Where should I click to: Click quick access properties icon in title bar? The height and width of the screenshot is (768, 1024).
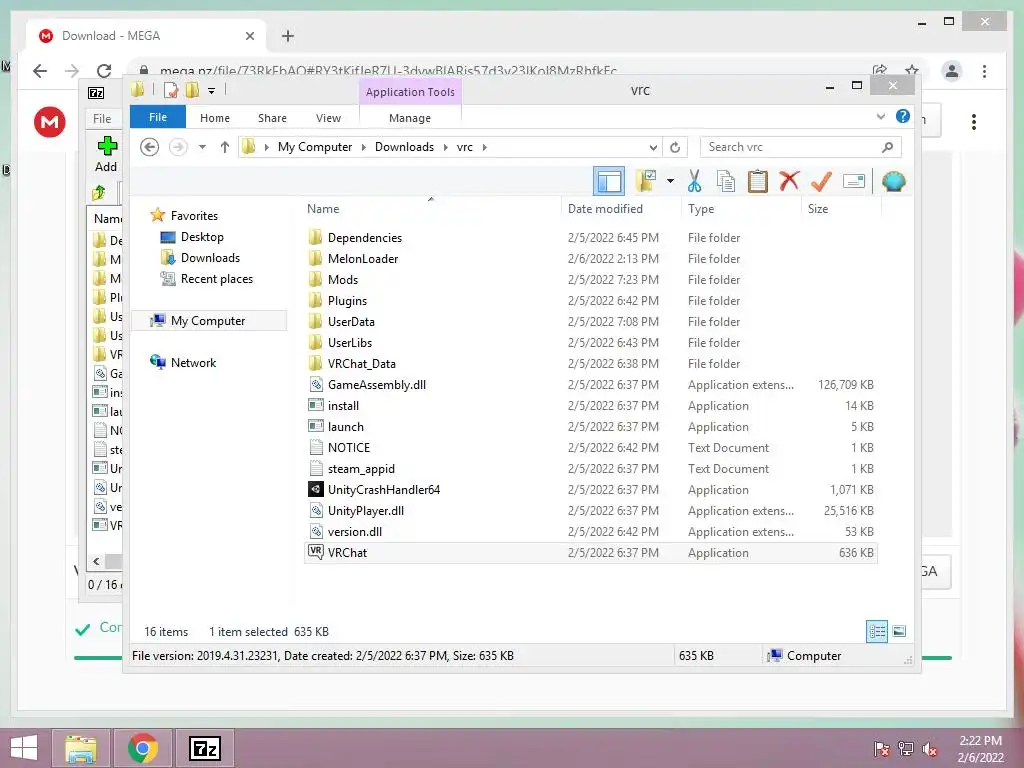point(171,90)
